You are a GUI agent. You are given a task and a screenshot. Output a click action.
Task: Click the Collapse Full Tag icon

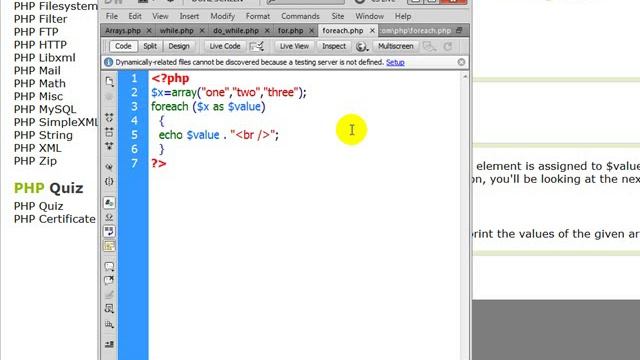[109, 118]
